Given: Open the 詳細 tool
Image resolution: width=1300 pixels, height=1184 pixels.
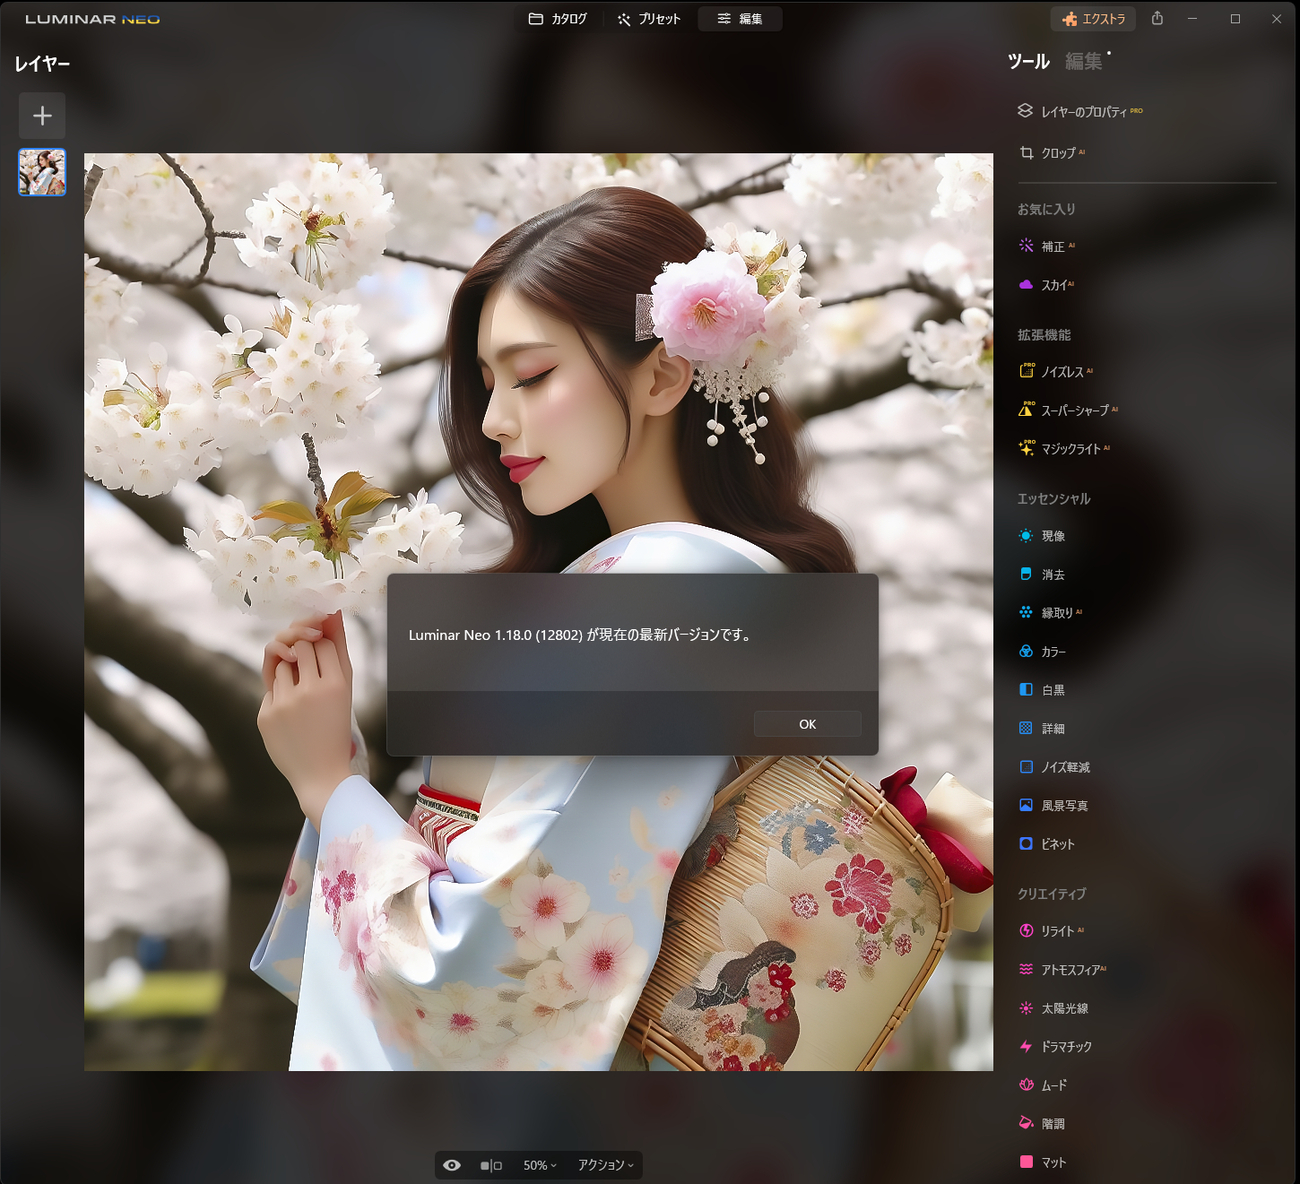Looking at the screenshot, I should point(1041,729).
